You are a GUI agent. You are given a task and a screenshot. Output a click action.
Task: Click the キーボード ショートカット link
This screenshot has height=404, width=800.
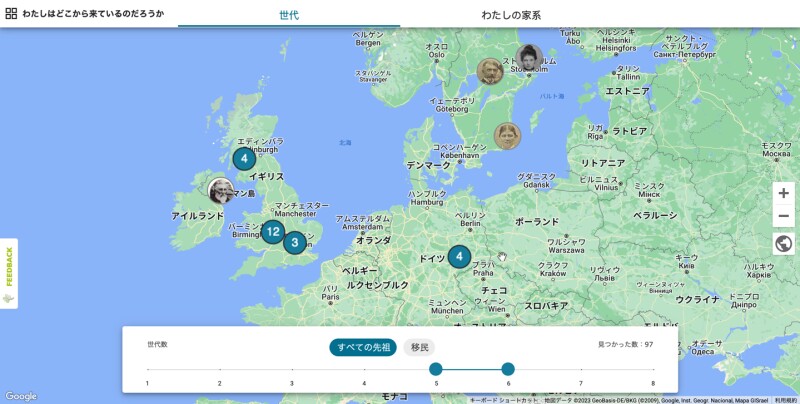504,400
